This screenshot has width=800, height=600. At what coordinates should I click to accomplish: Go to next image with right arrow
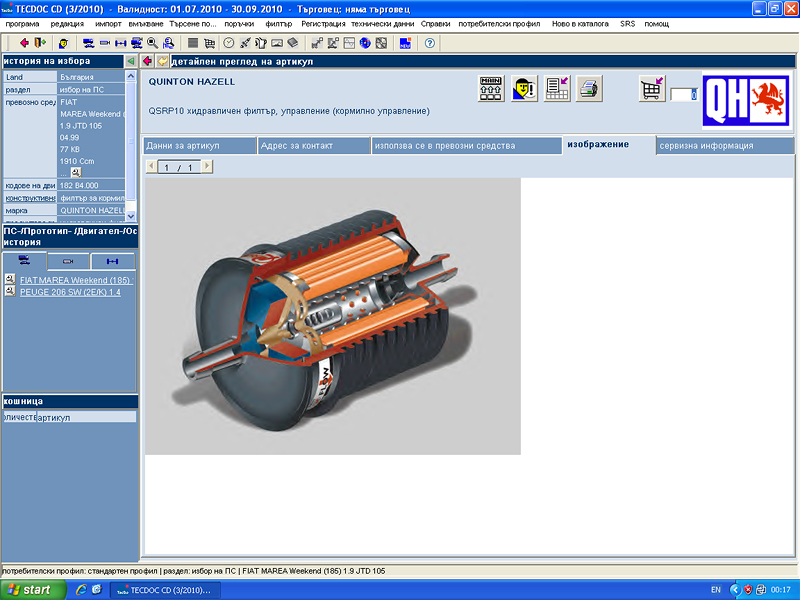[207, 166]
